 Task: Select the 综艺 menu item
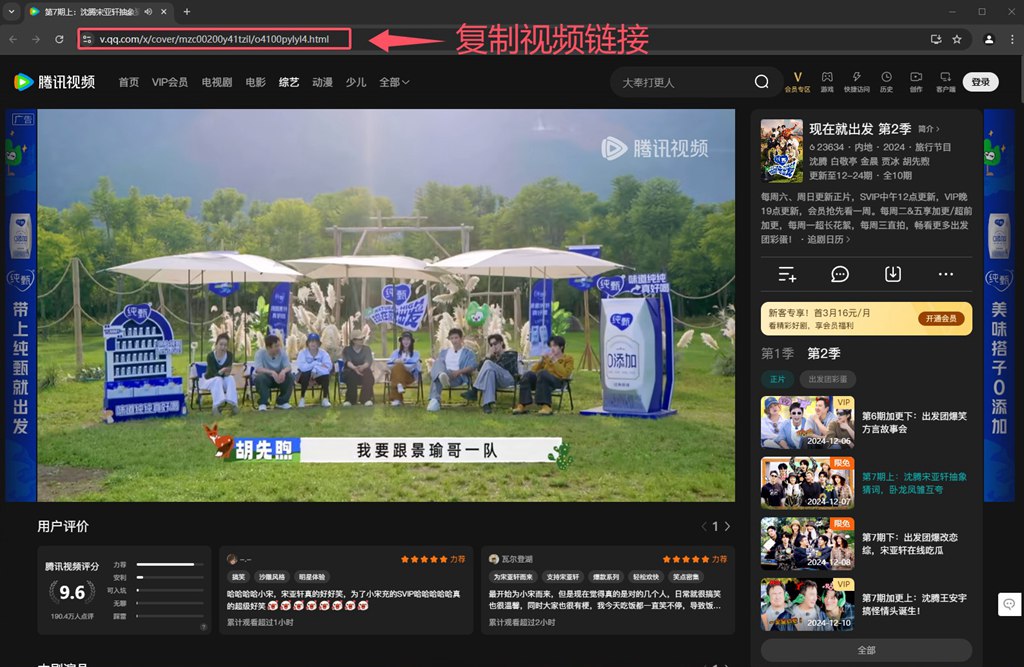point(288,83)
